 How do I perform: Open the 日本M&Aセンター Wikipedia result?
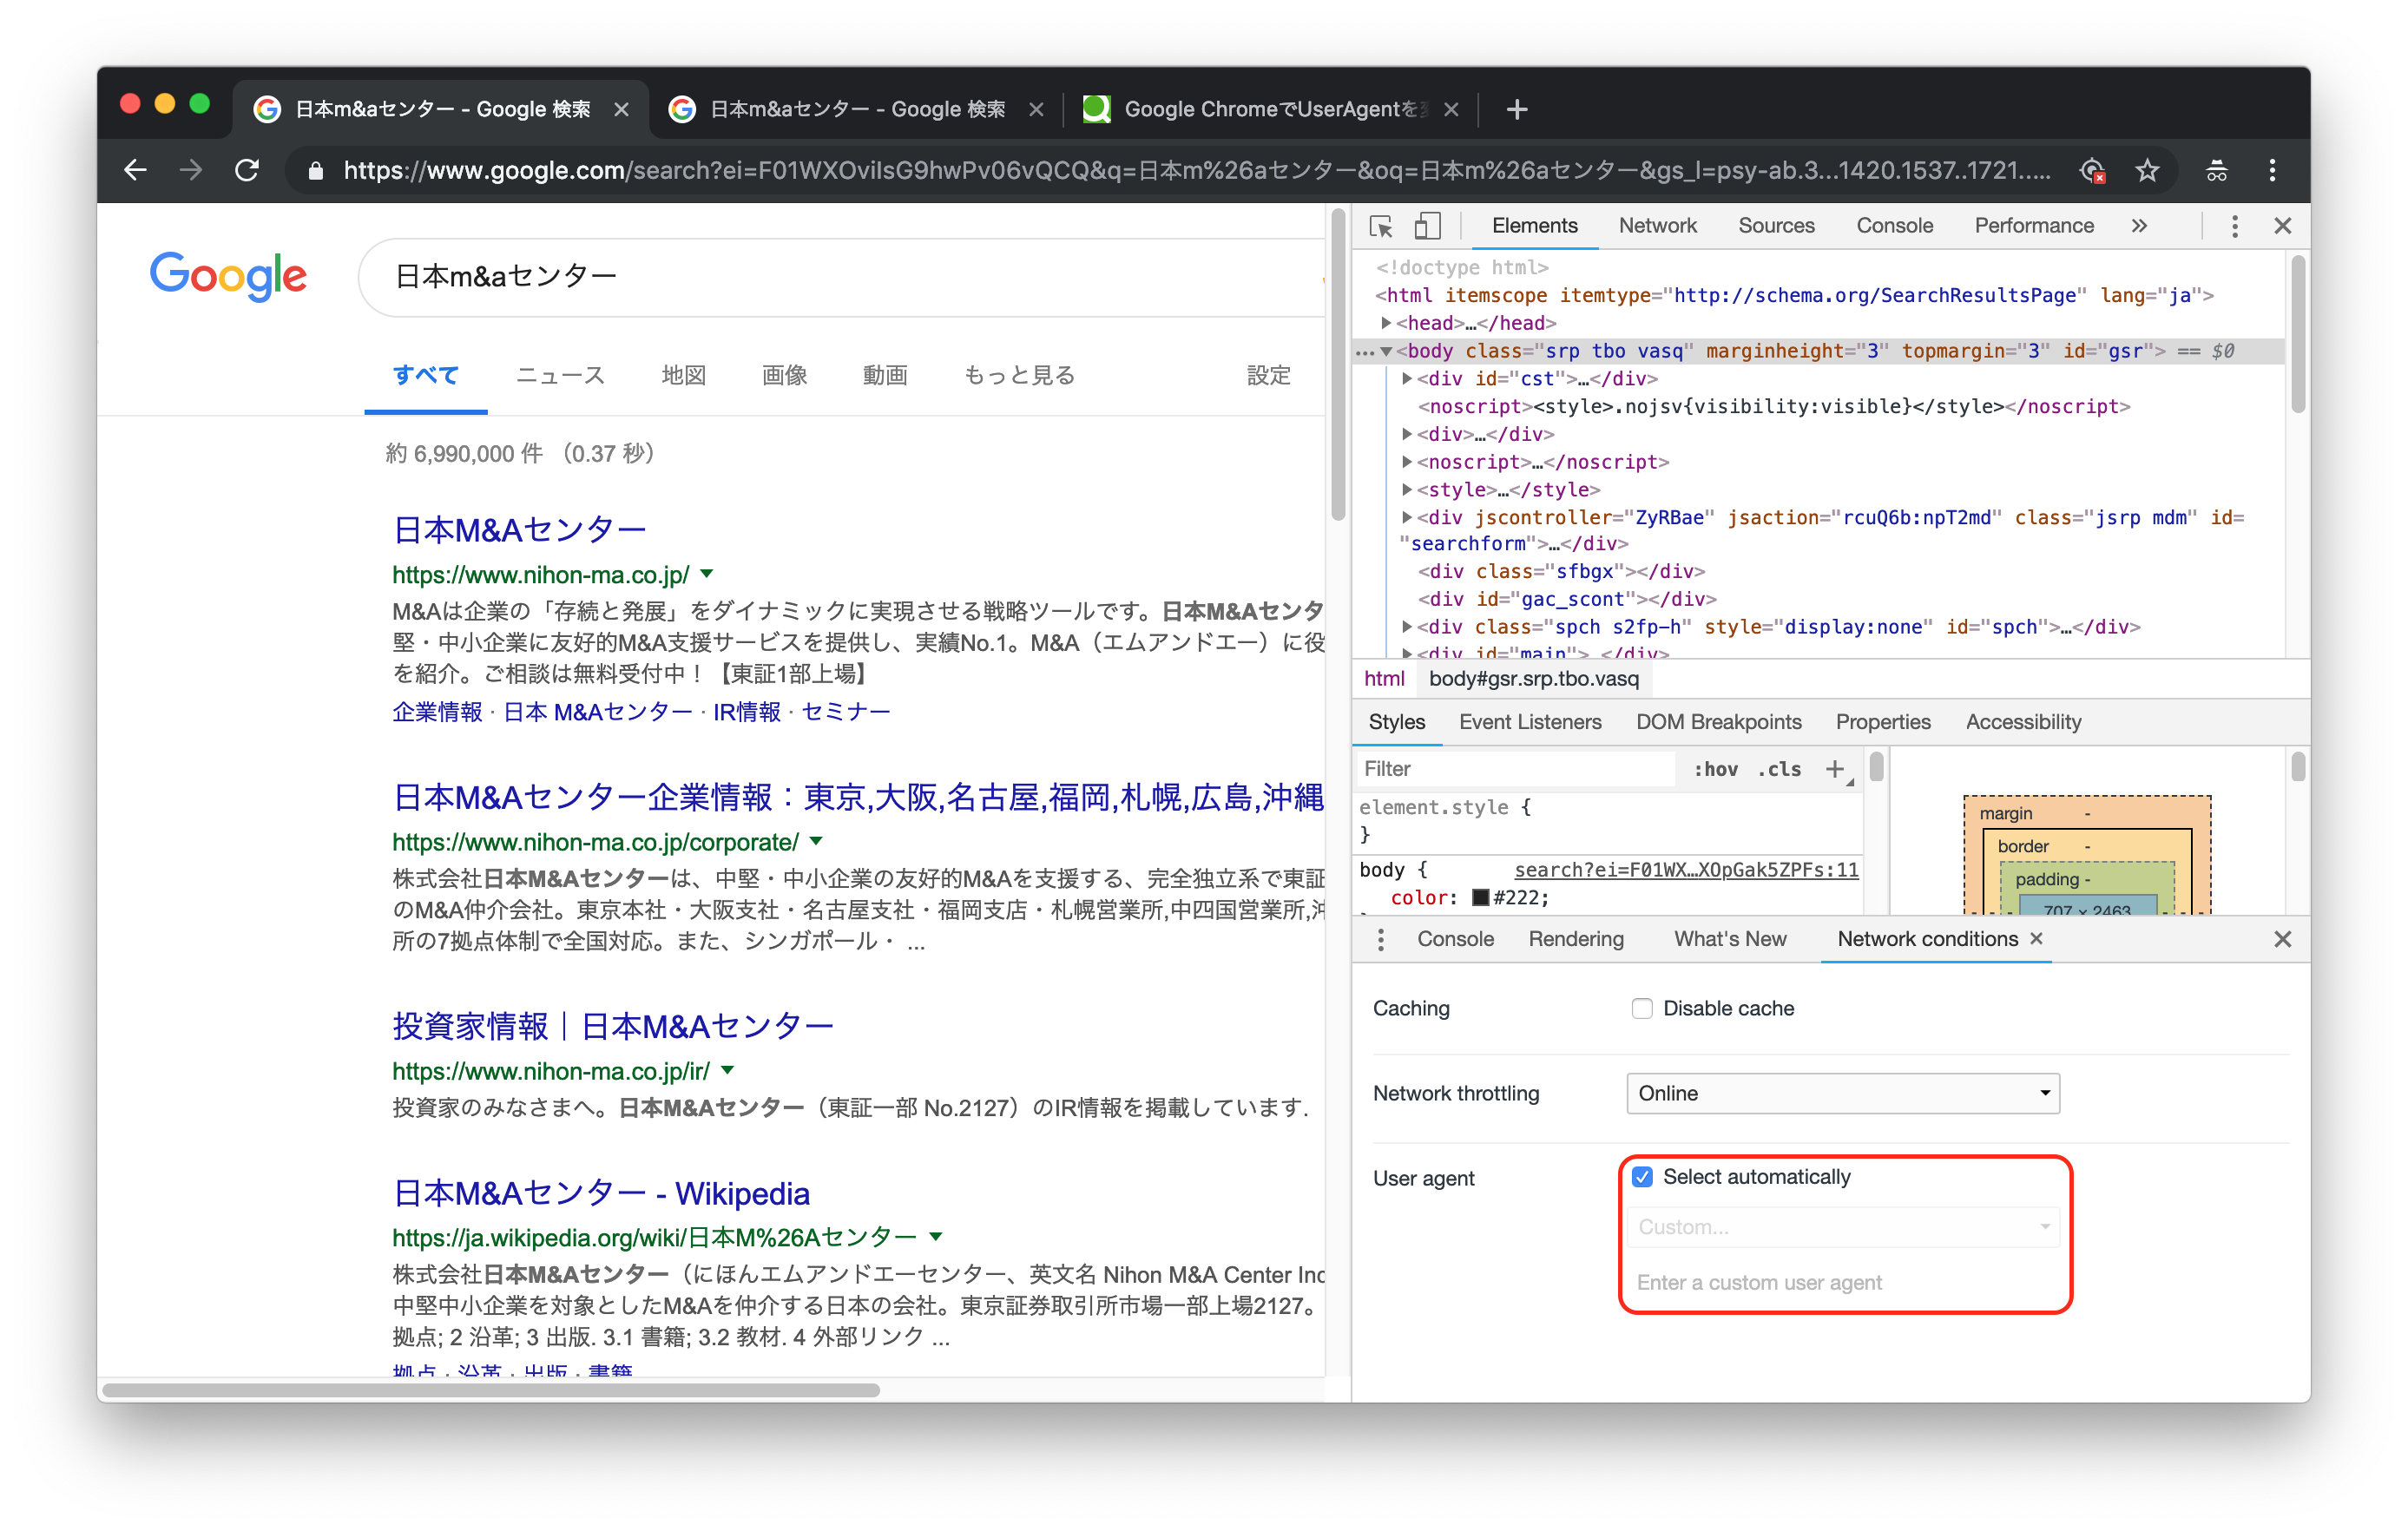click(x=600, y=1192)
